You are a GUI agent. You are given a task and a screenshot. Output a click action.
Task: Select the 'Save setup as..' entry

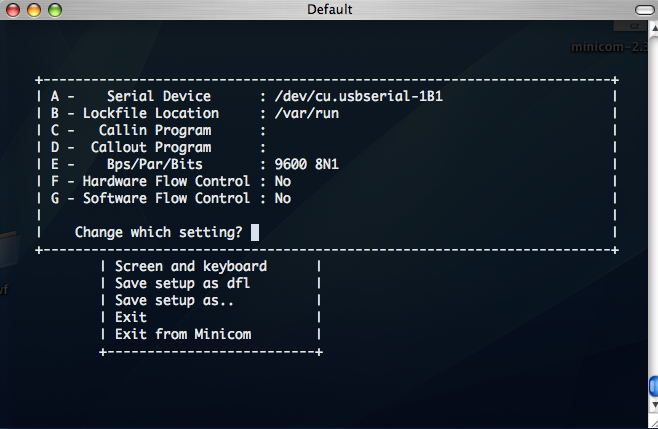coord(176,300)
